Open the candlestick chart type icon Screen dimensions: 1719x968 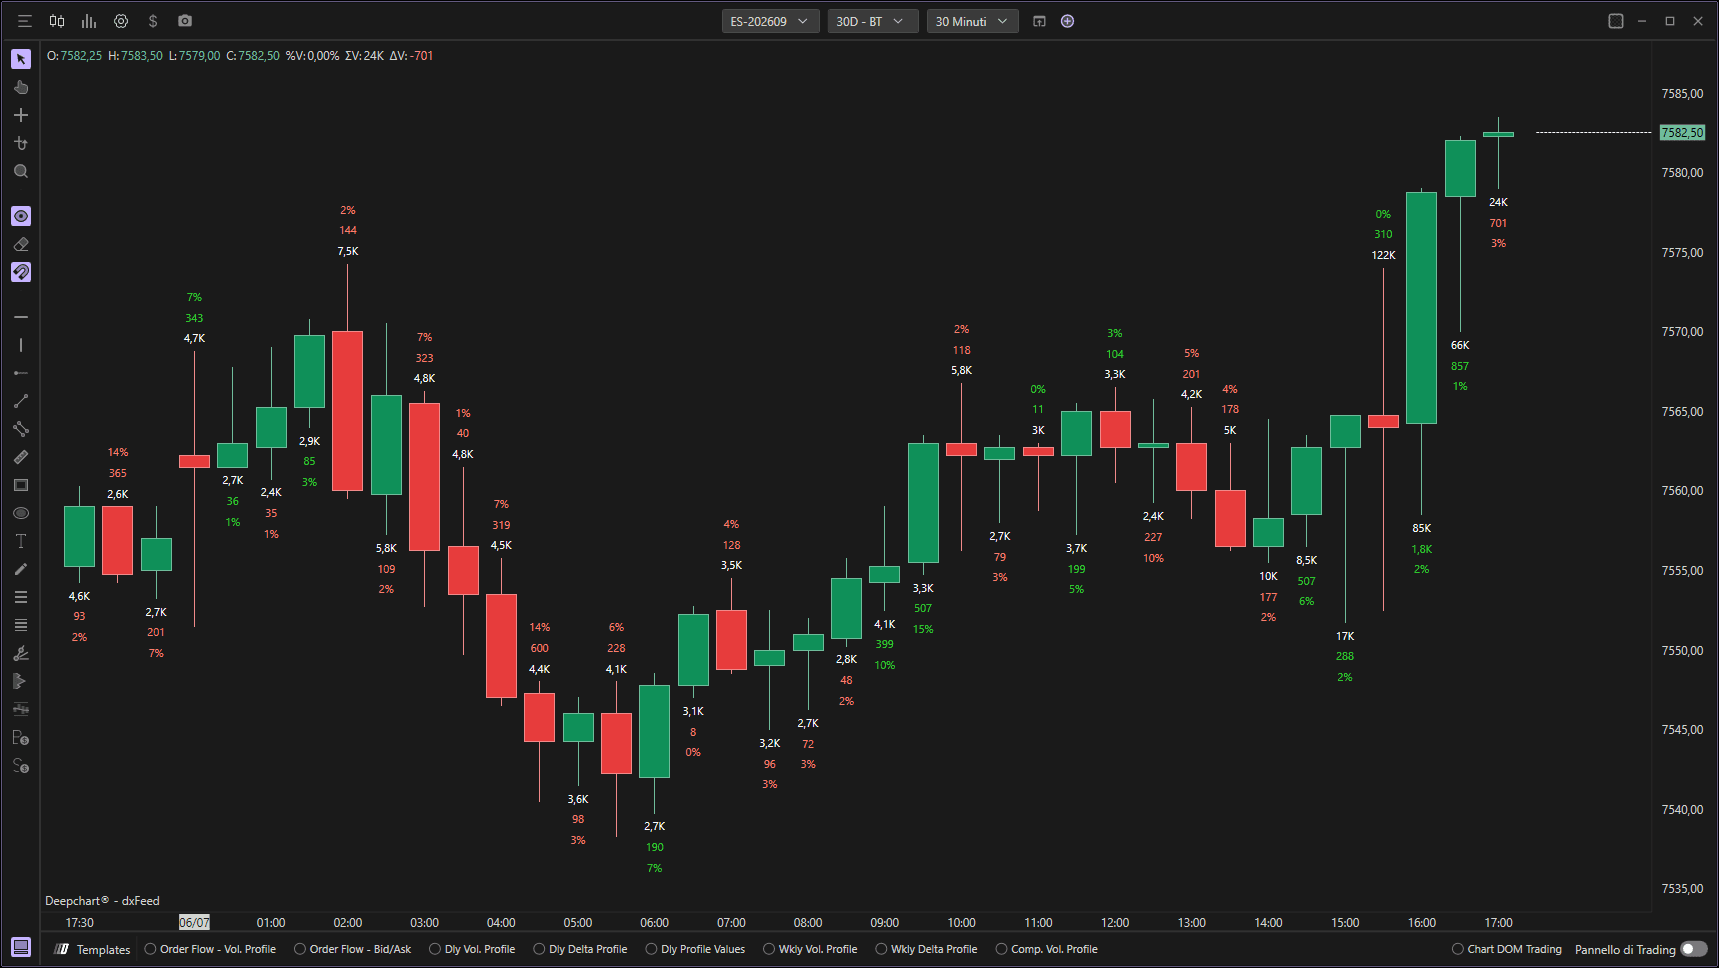tap(57, 21)
